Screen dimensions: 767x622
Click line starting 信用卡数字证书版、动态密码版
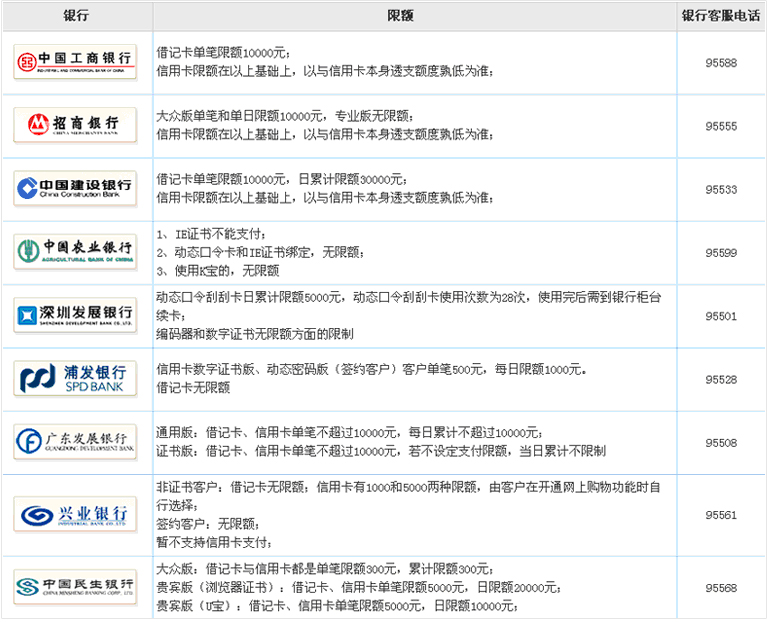372,370
